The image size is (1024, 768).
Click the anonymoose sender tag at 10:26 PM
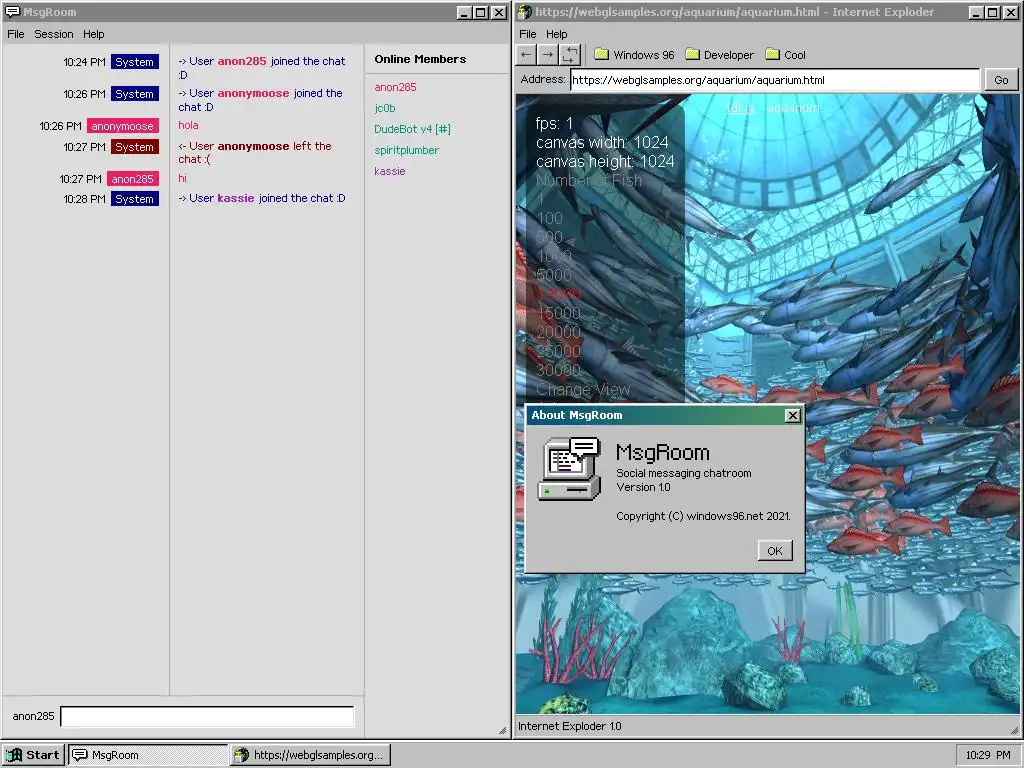point(123,126)
